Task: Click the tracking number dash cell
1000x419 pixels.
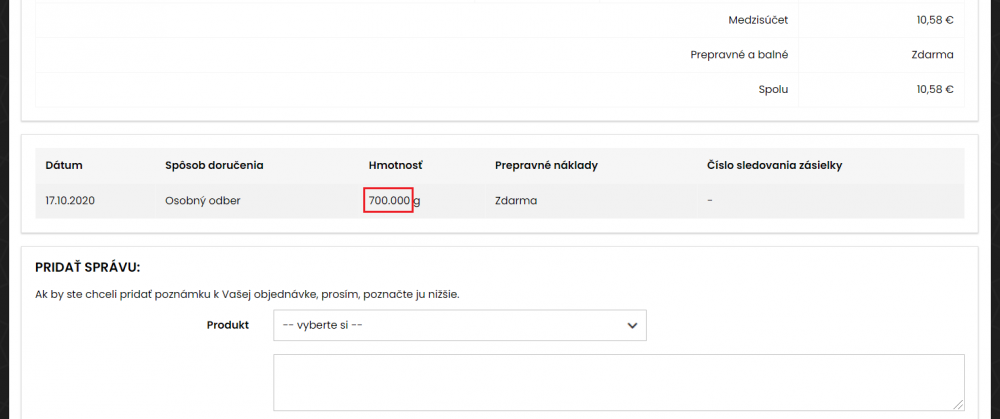Action: pyautogui.click(x=710, y=201)
